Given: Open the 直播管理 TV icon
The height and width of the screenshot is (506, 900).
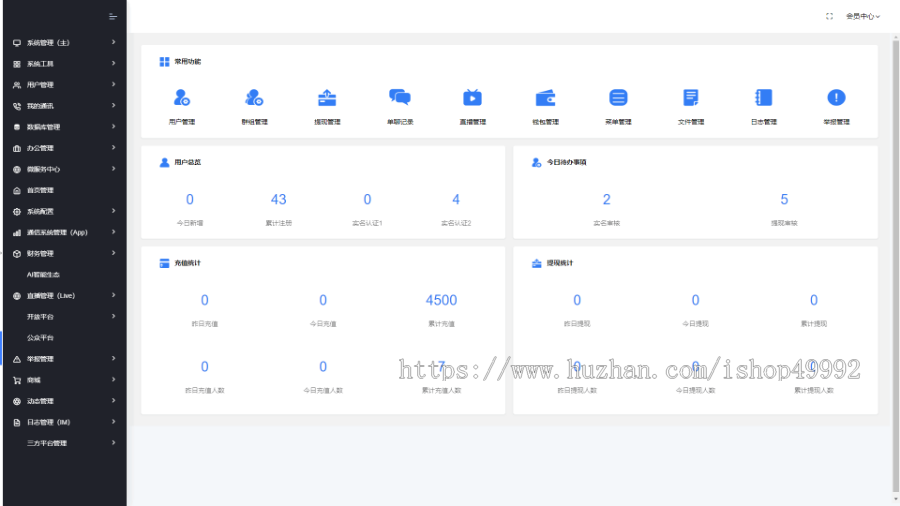Looking at the screenshot, I should click(x=472, y=98).
